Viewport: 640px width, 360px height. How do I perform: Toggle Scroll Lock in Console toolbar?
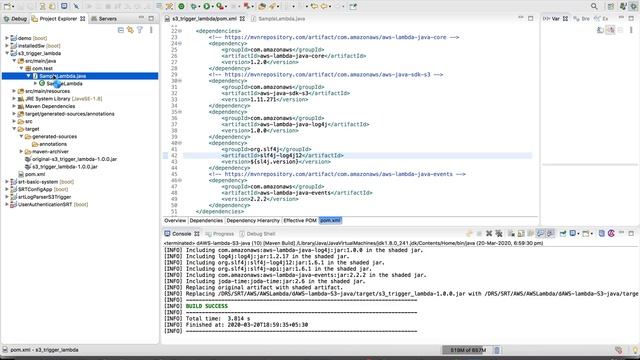coord(521,233)
